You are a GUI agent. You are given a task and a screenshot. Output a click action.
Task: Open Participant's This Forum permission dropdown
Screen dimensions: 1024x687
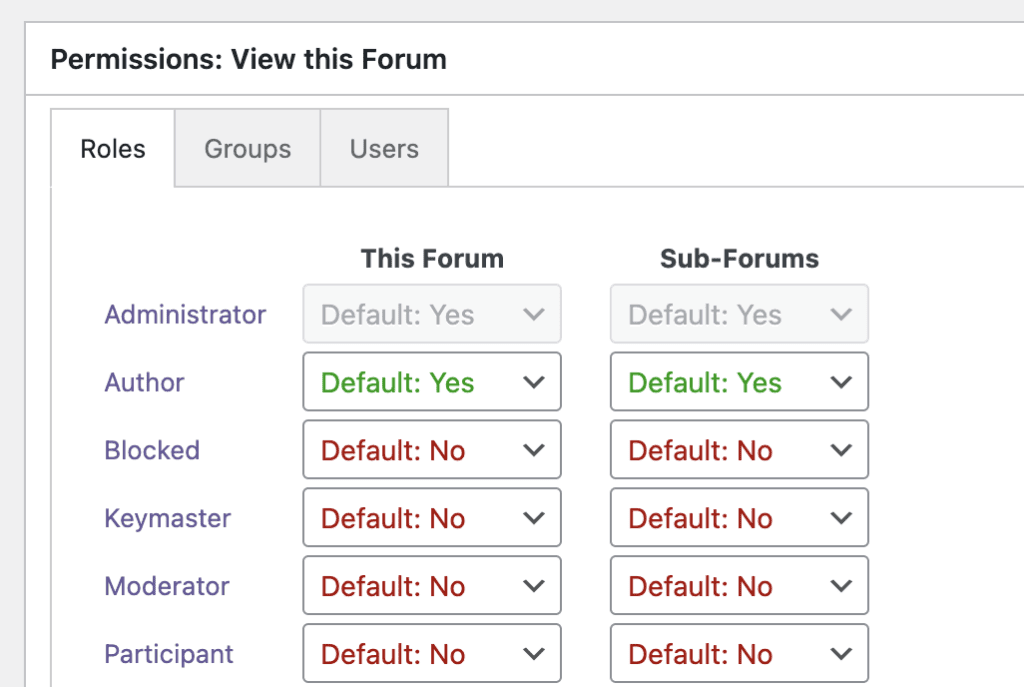[431, 654]
